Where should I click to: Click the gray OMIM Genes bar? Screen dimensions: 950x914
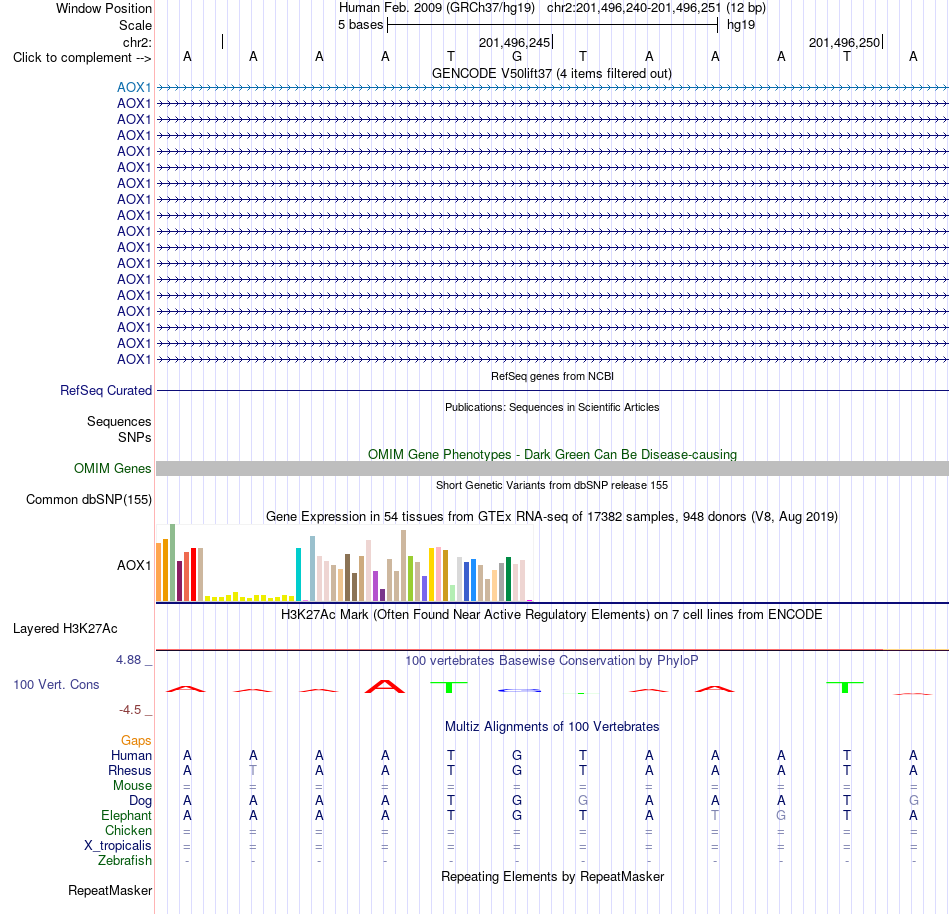pos(552,468)
